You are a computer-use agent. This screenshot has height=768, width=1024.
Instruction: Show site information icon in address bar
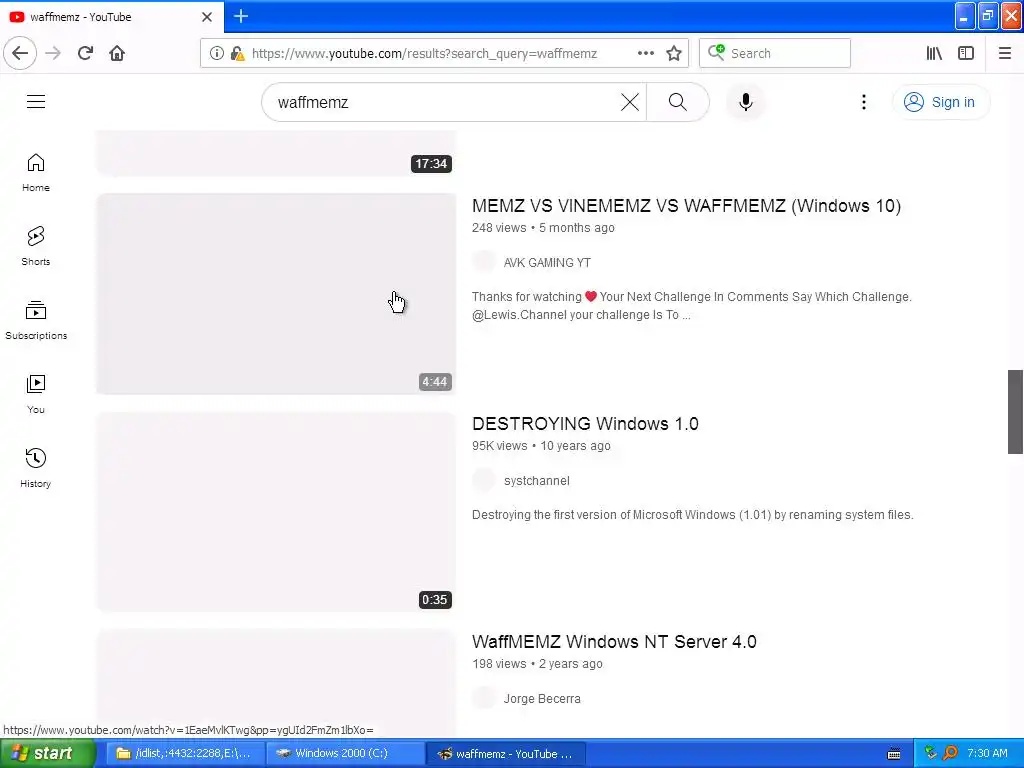click(216, 53)
